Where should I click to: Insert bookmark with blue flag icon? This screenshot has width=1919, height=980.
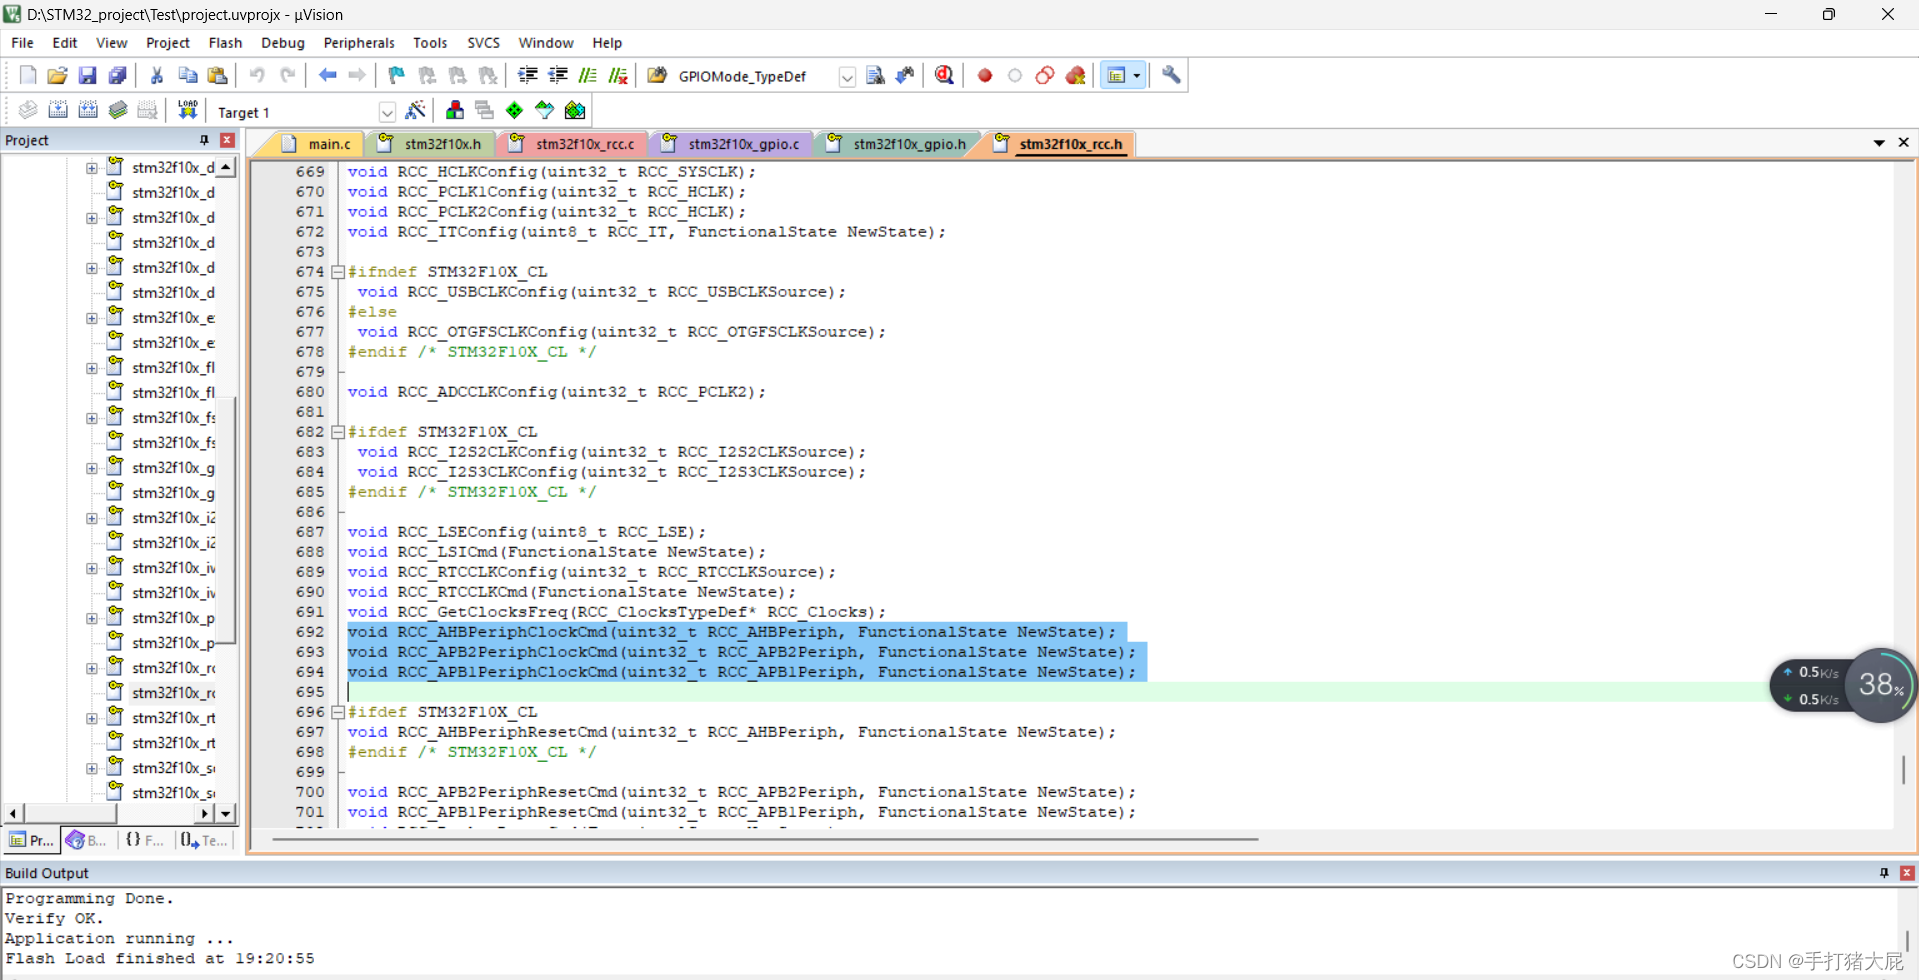click(397, 75)
